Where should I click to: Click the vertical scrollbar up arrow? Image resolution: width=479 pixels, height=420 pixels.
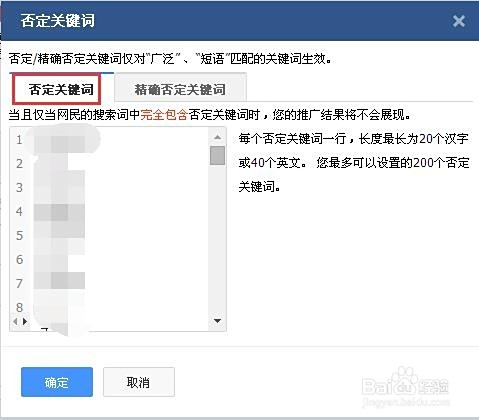tap(217, 137)
